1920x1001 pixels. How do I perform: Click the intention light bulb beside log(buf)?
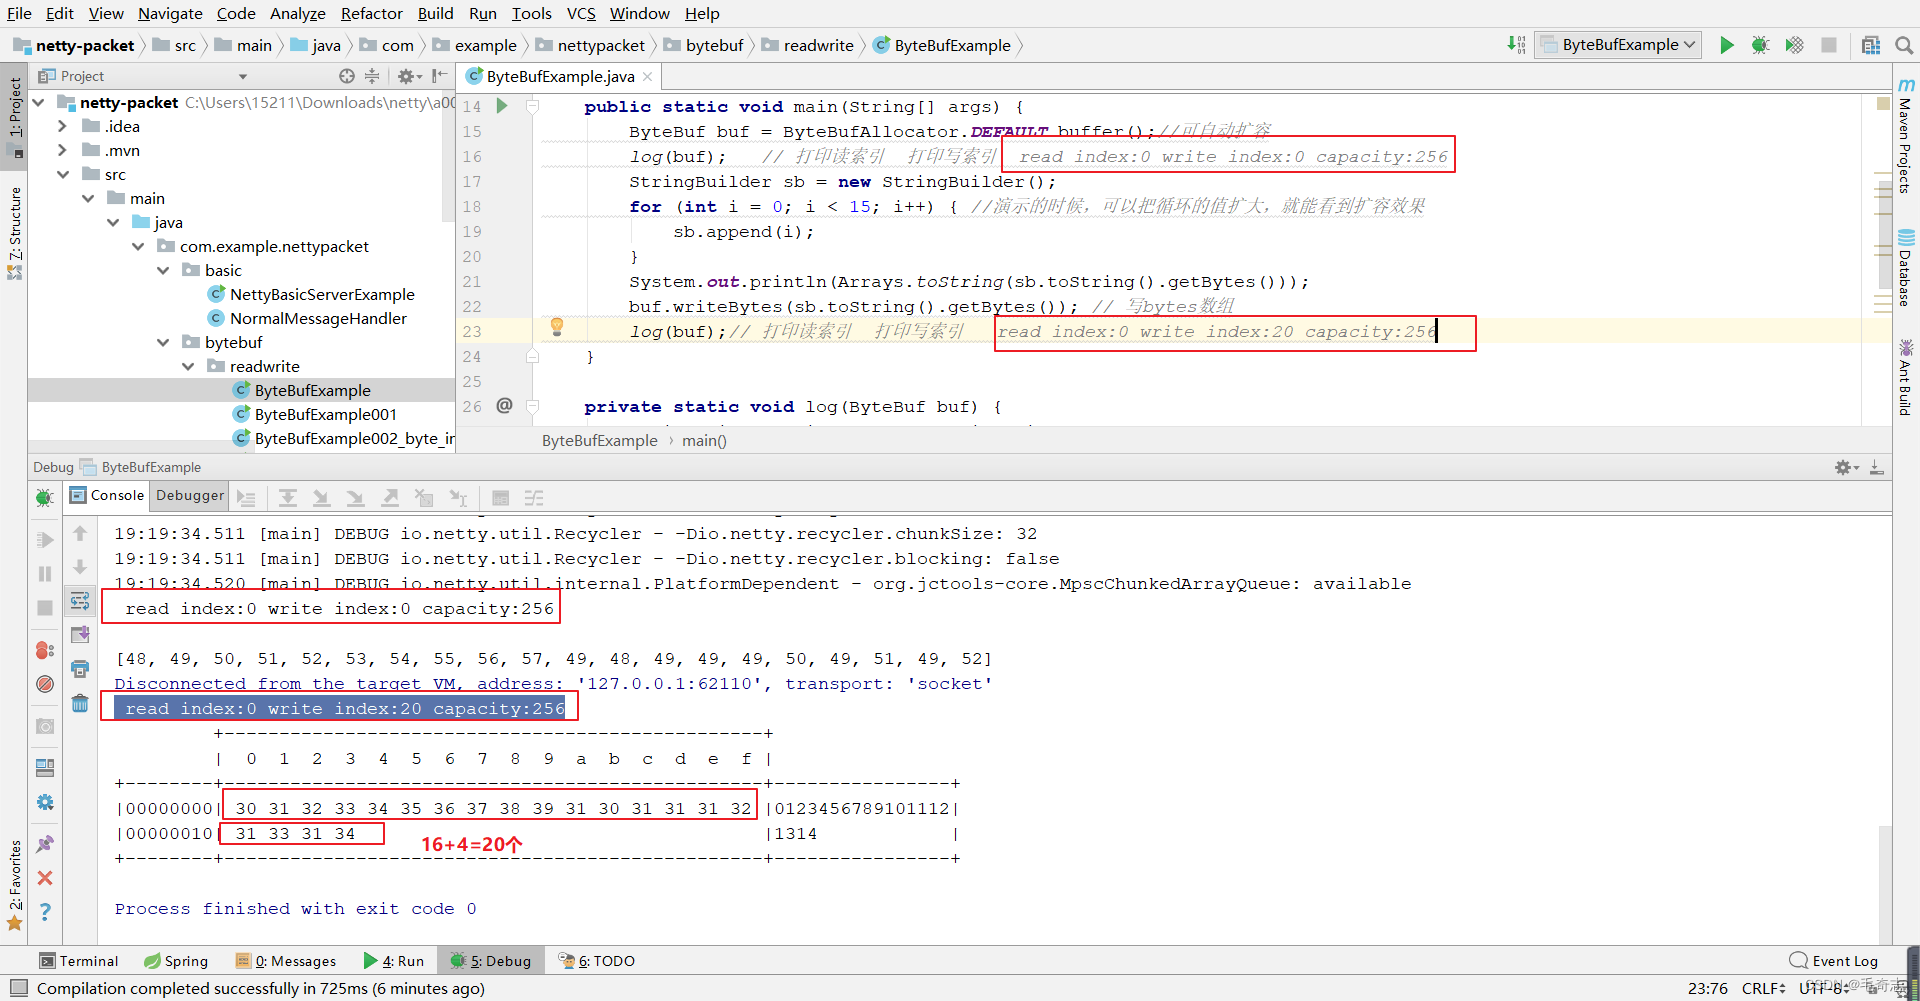coord(557,326)
